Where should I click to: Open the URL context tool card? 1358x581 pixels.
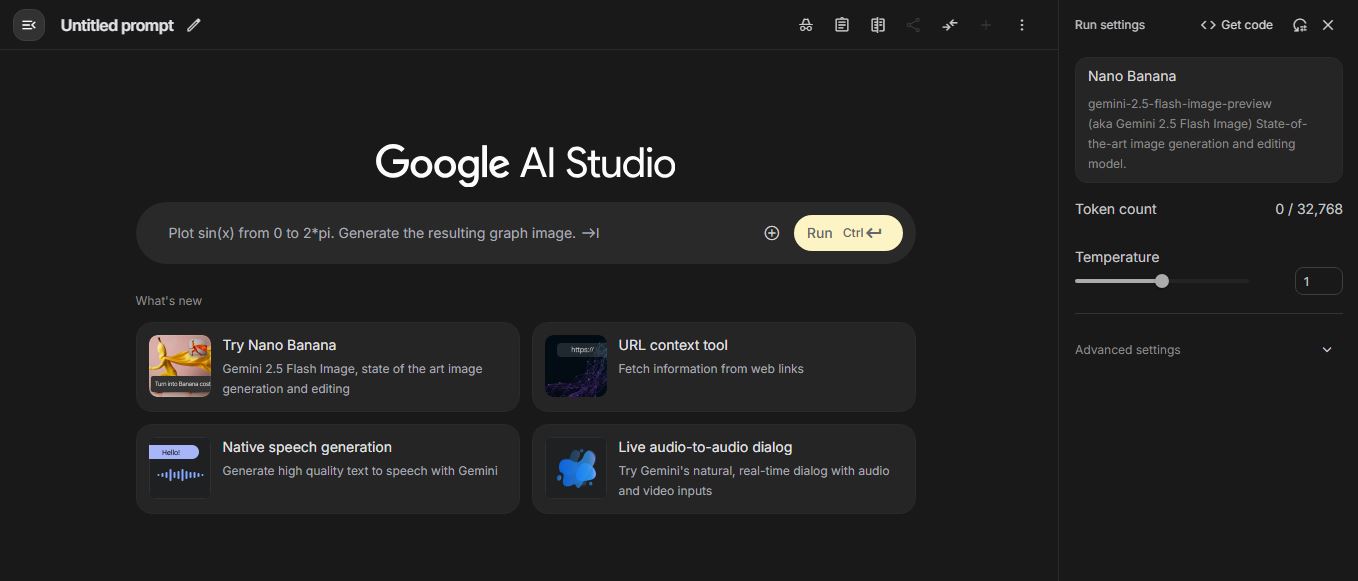723,367
